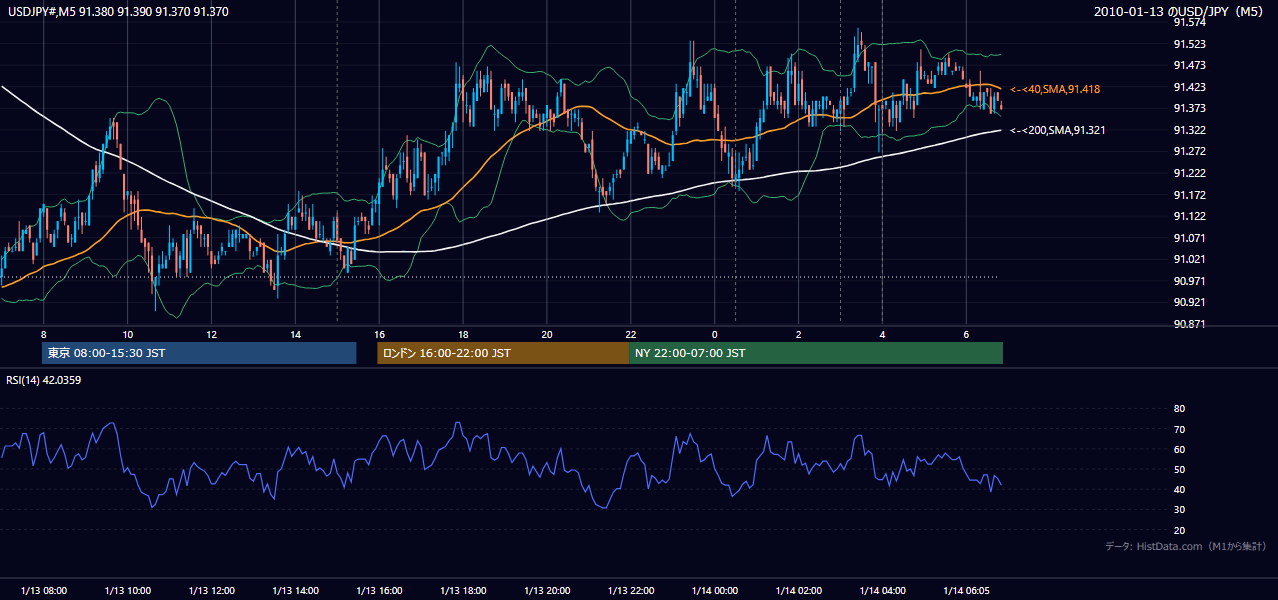Click the 91.172 price axis label
The width and height of the screenshot is (1278, 600).
(x=1189, y=195)
